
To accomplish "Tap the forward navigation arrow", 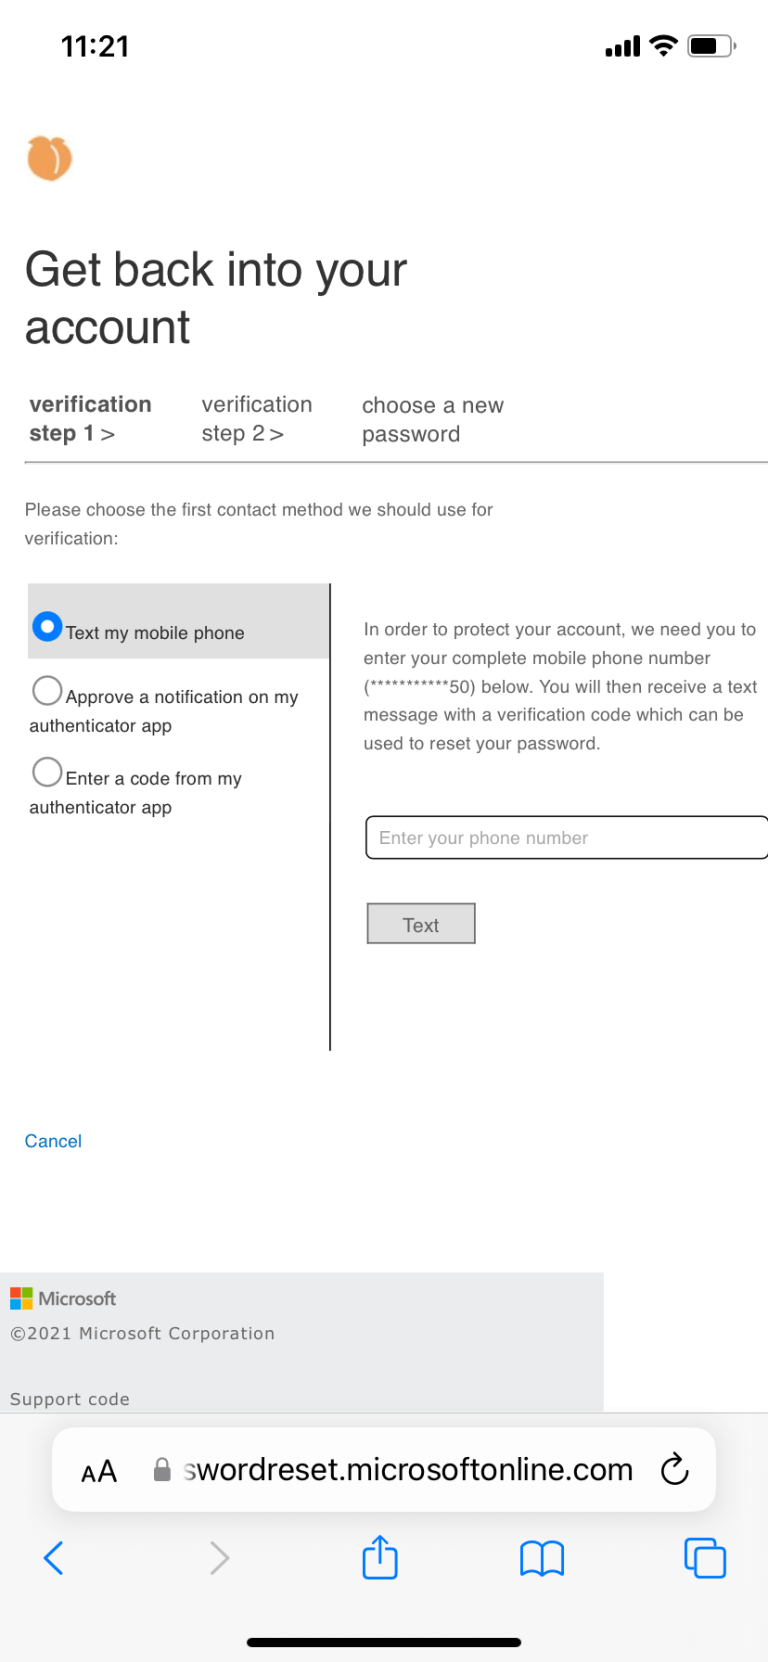I will pyautogui.click(x=219, y=1557).
